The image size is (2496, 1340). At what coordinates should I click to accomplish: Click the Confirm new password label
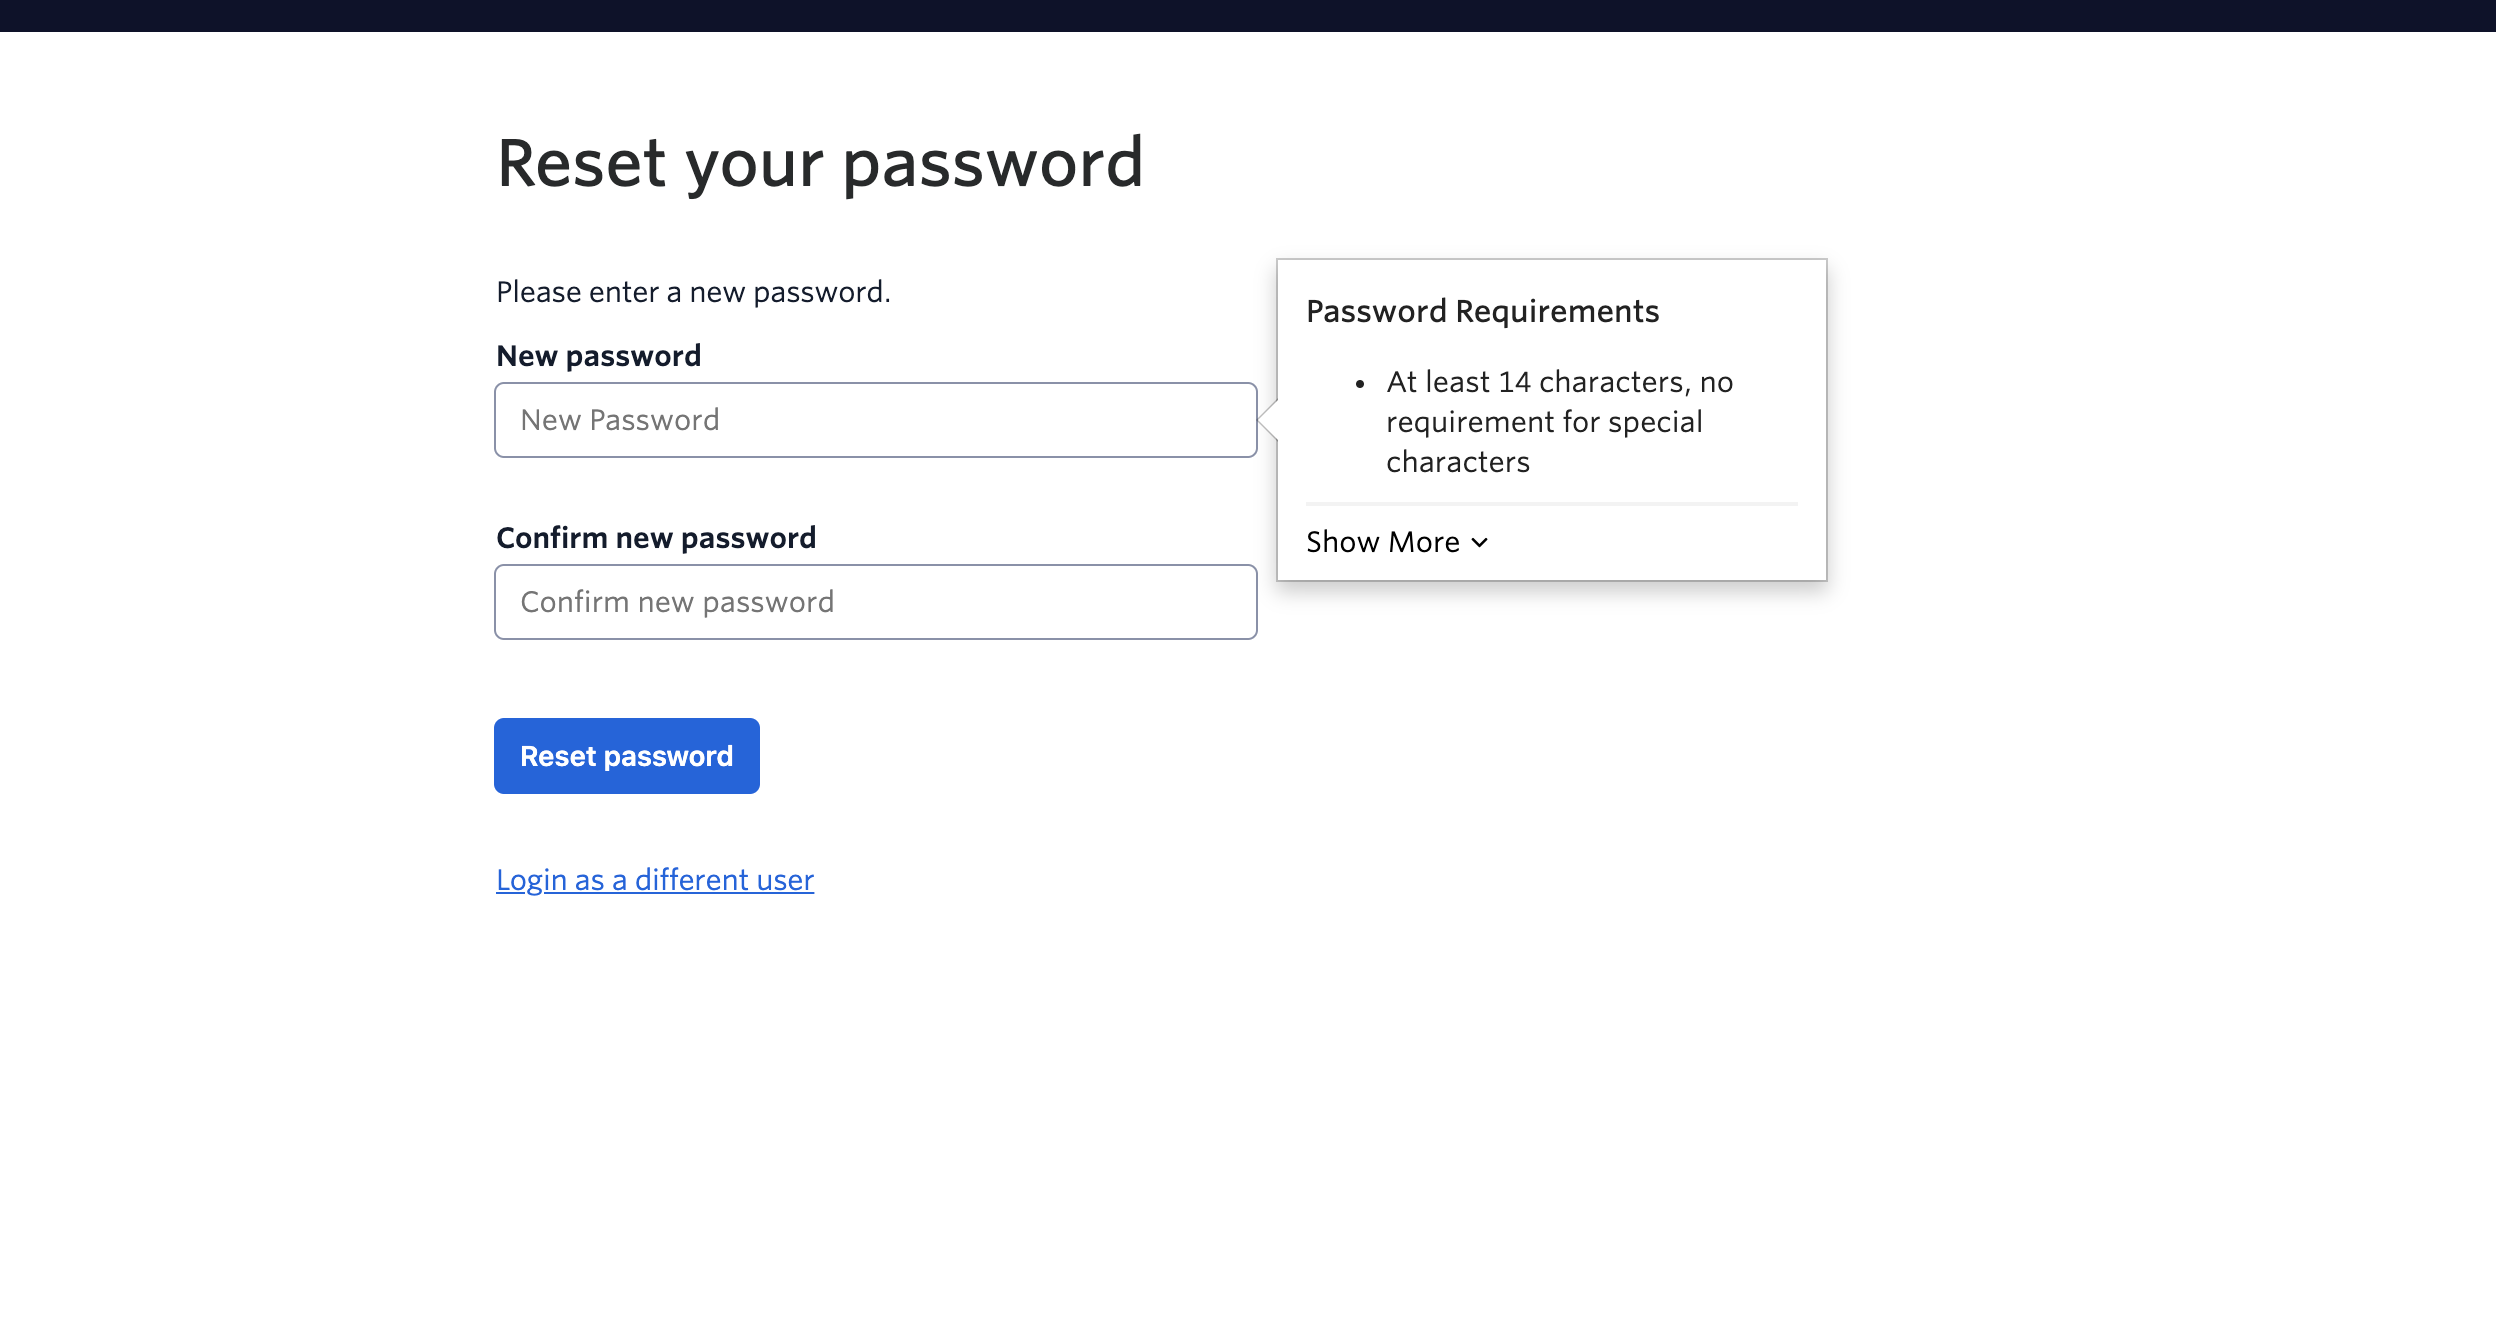coord(657,537)
